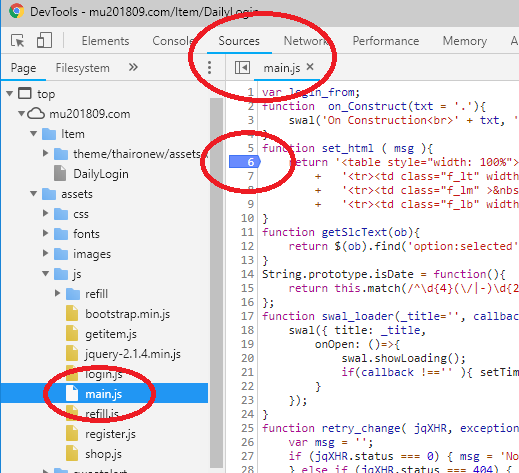Collapse the top frame tree node
The image size is (519, 473).
[x=10, y=94]
